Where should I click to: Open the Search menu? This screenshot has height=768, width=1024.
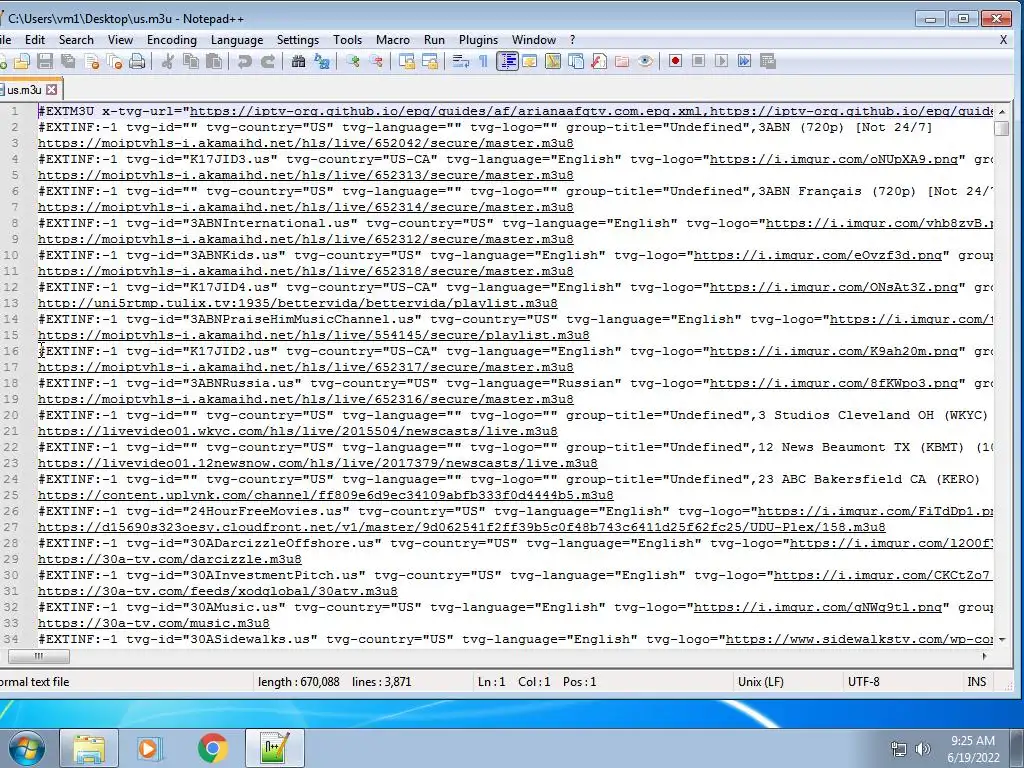coord(76,40)
